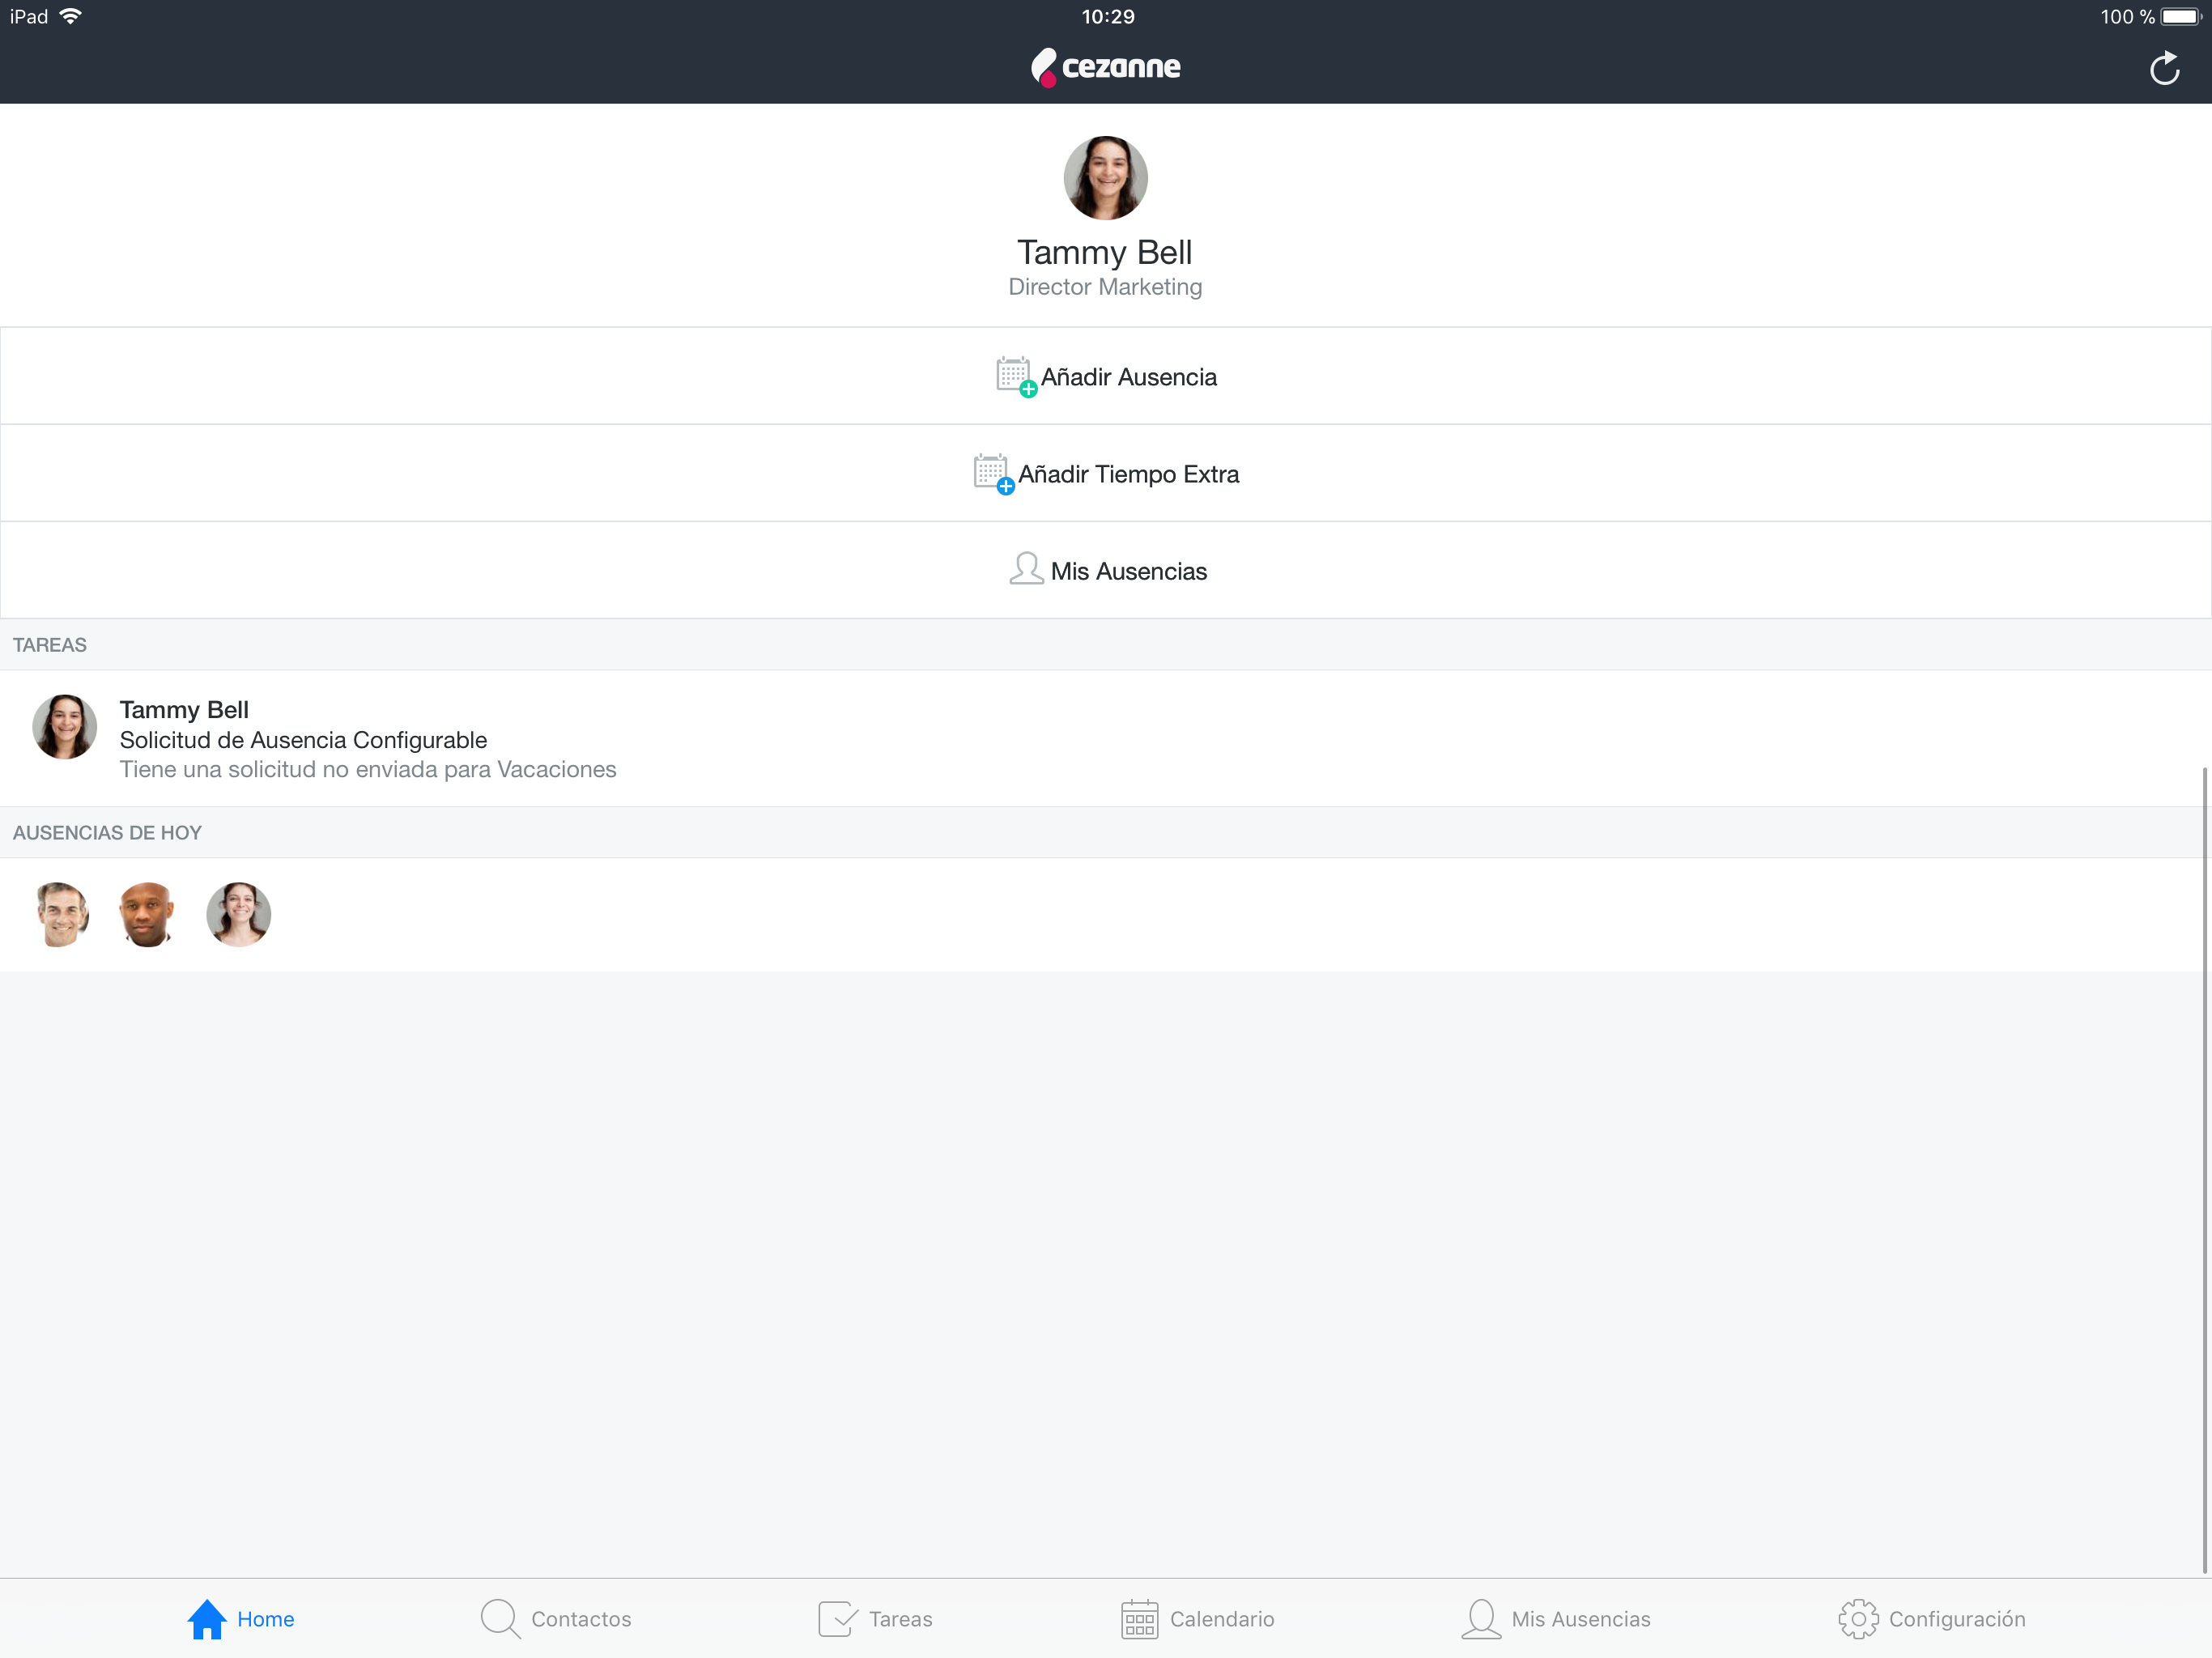This screenshot has width=2212, height=1658.
Task: Switch to the Calendario tab
Action: click(1198, 1619)
